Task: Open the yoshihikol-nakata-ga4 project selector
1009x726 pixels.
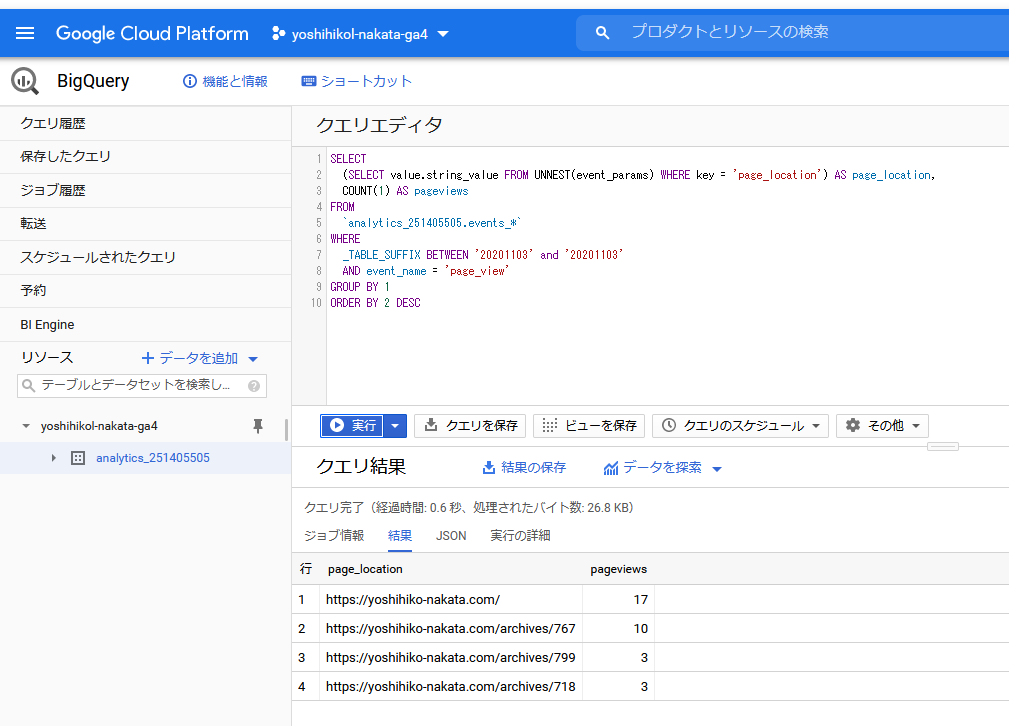Action: (x=360, y=33)
